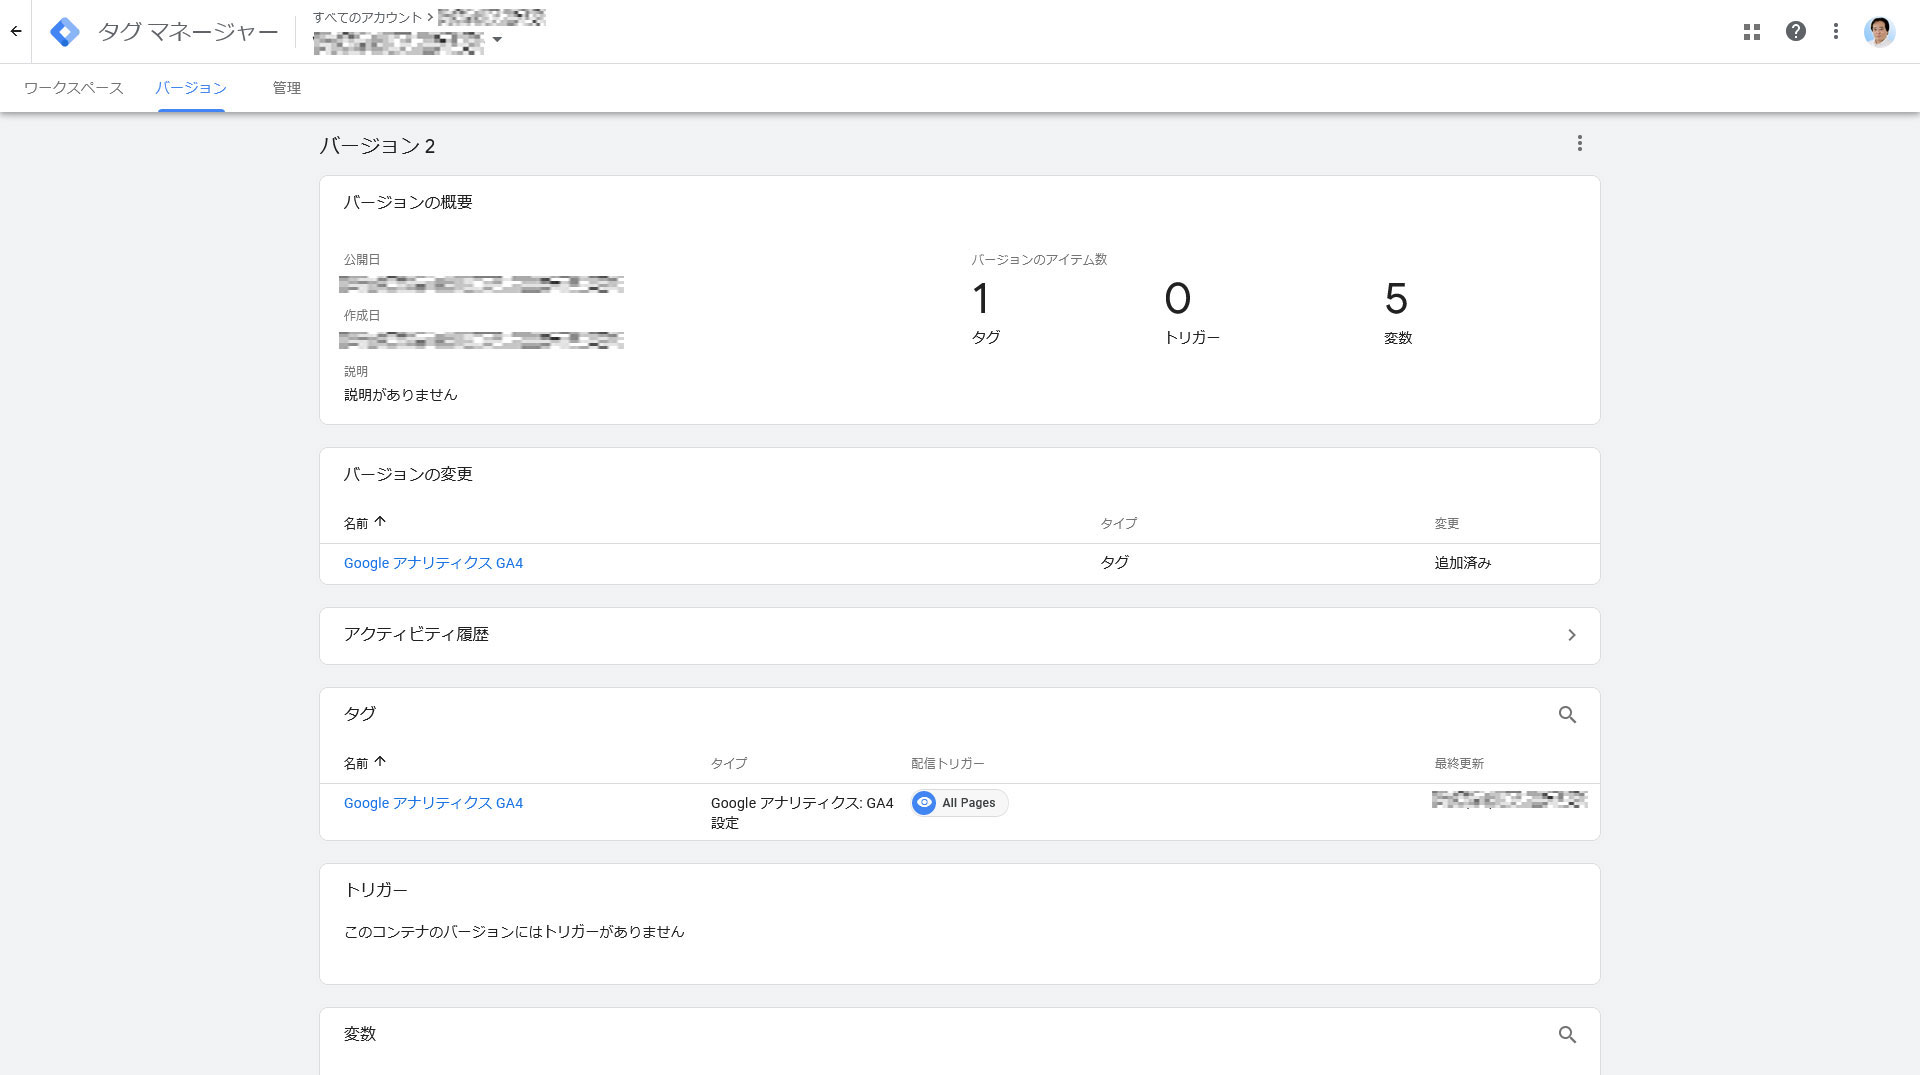Click the 追加済み change status

pyautogui.click(x=1462, y=563)
